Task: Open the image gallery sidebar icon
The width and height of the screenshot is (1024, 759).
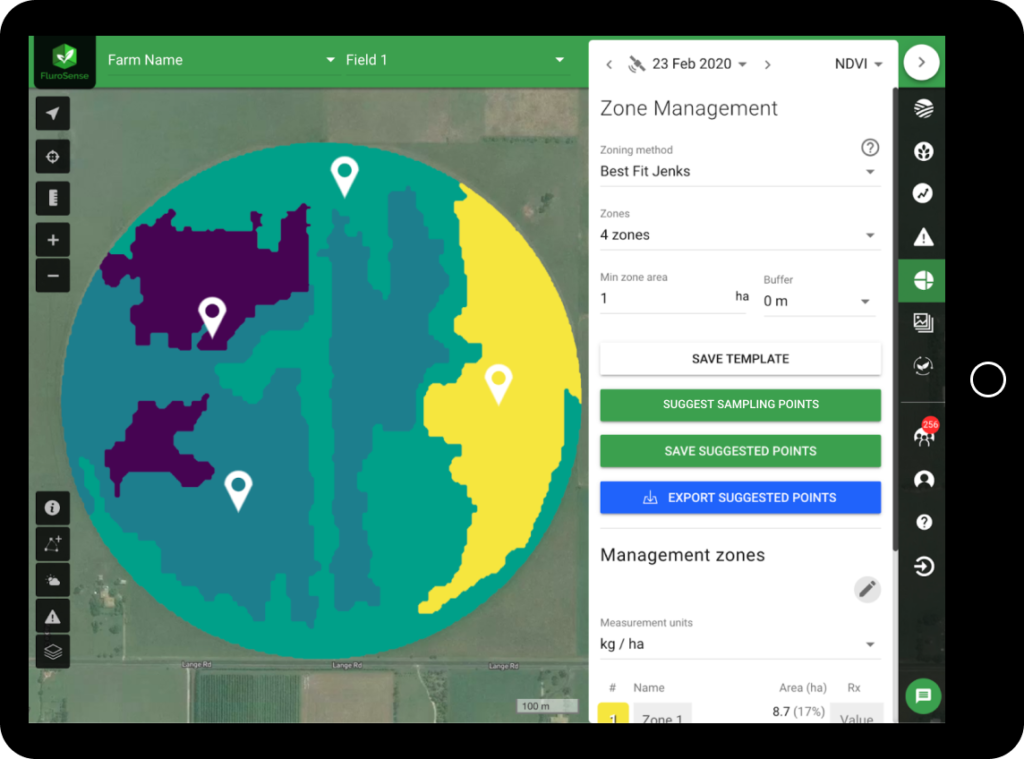Action: [x=923, y=323]
